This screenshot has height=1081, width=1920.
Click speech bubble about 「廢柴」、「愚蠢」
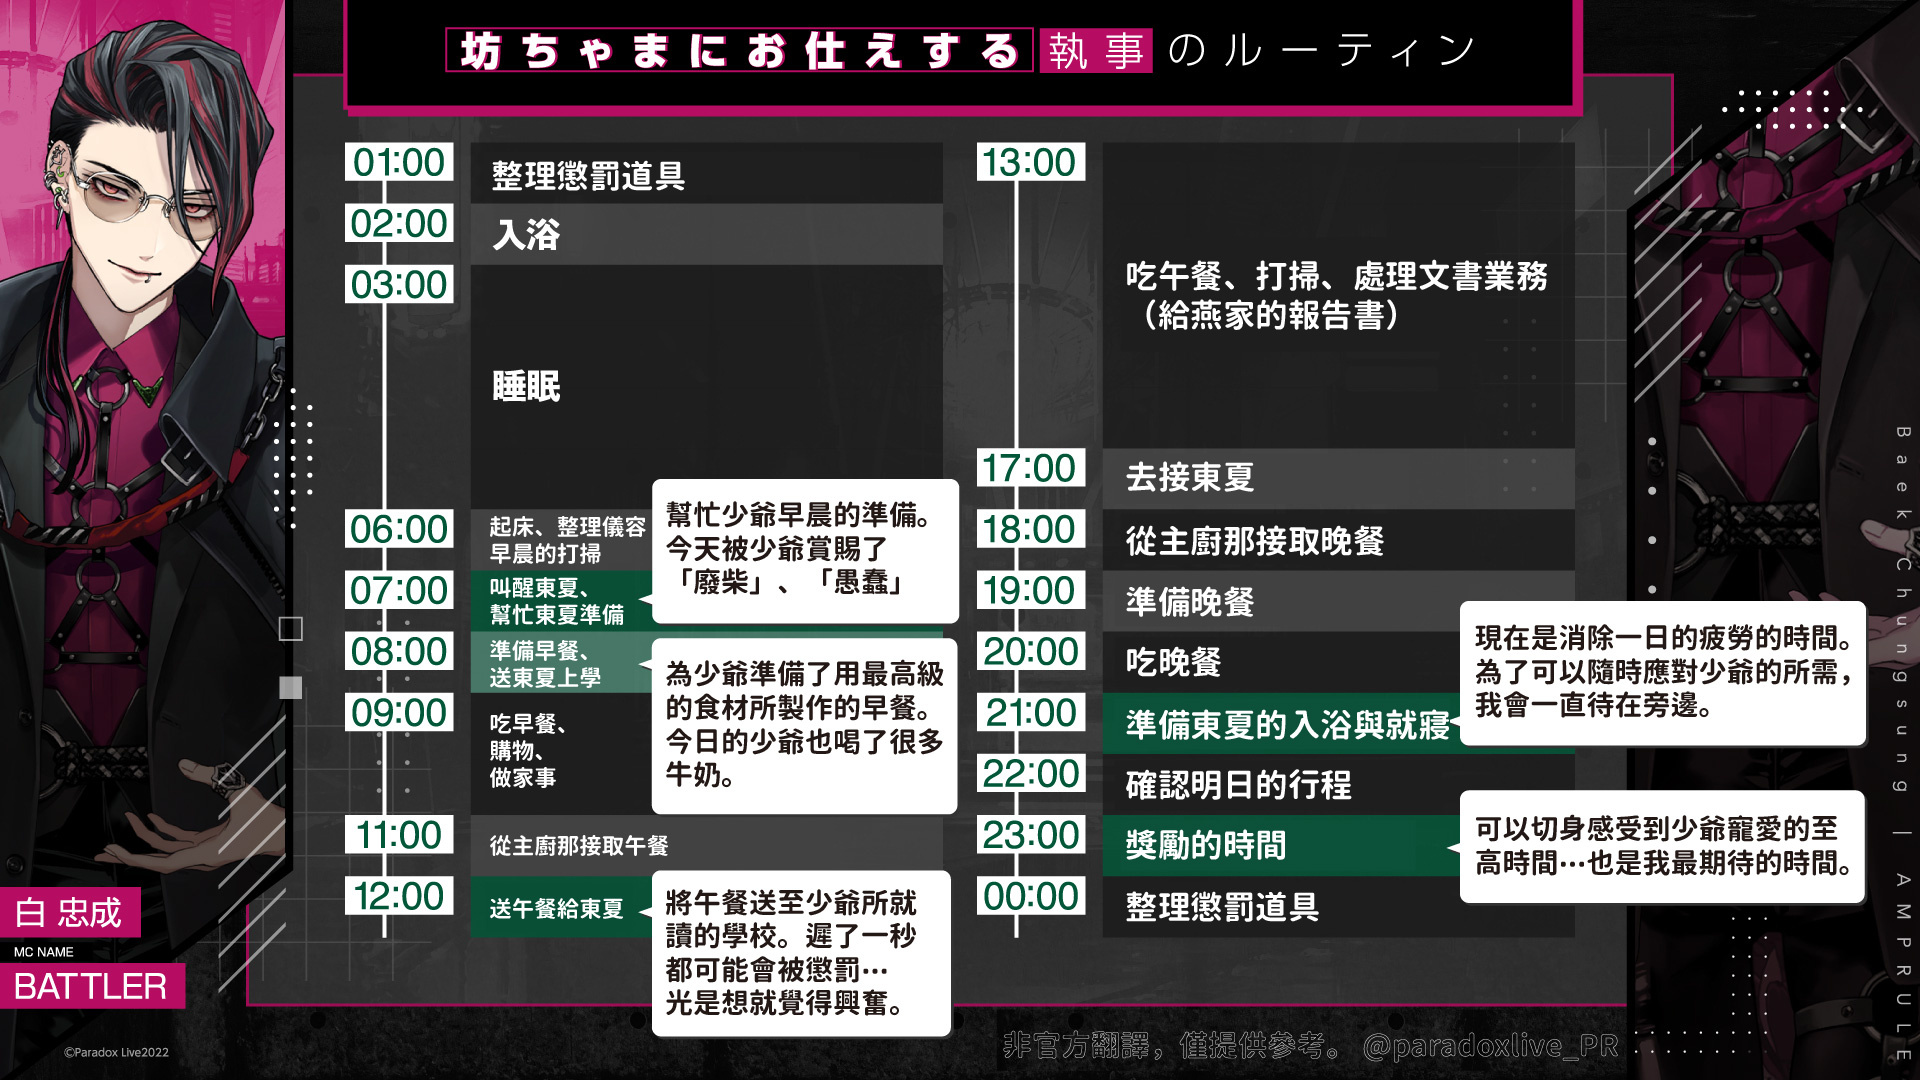805,550
